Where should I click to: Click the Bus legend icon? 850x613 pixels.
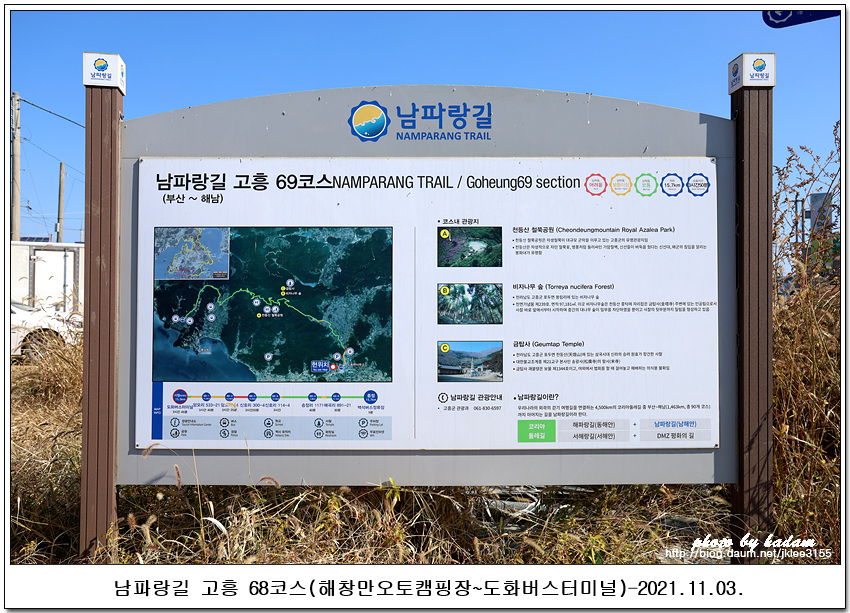[224, 422]
